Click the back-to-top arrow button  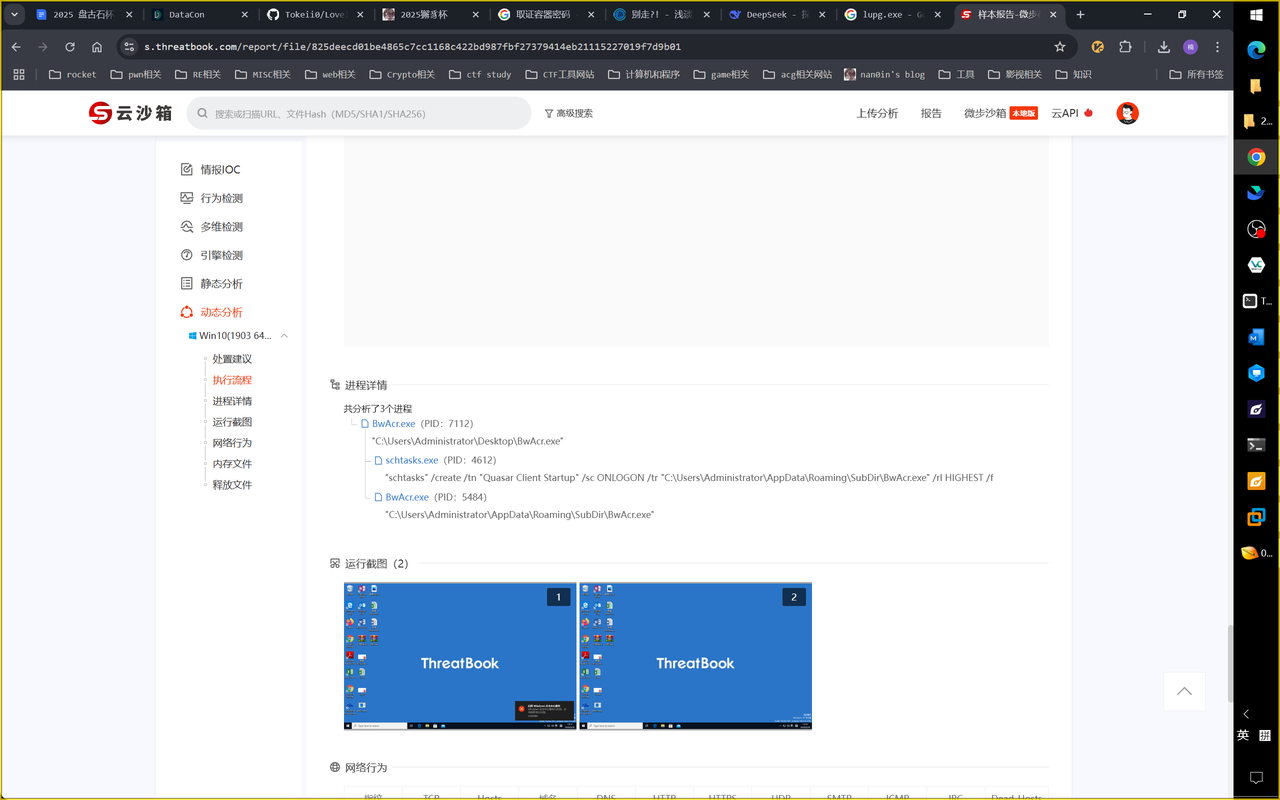click(x=1184, y=691)
